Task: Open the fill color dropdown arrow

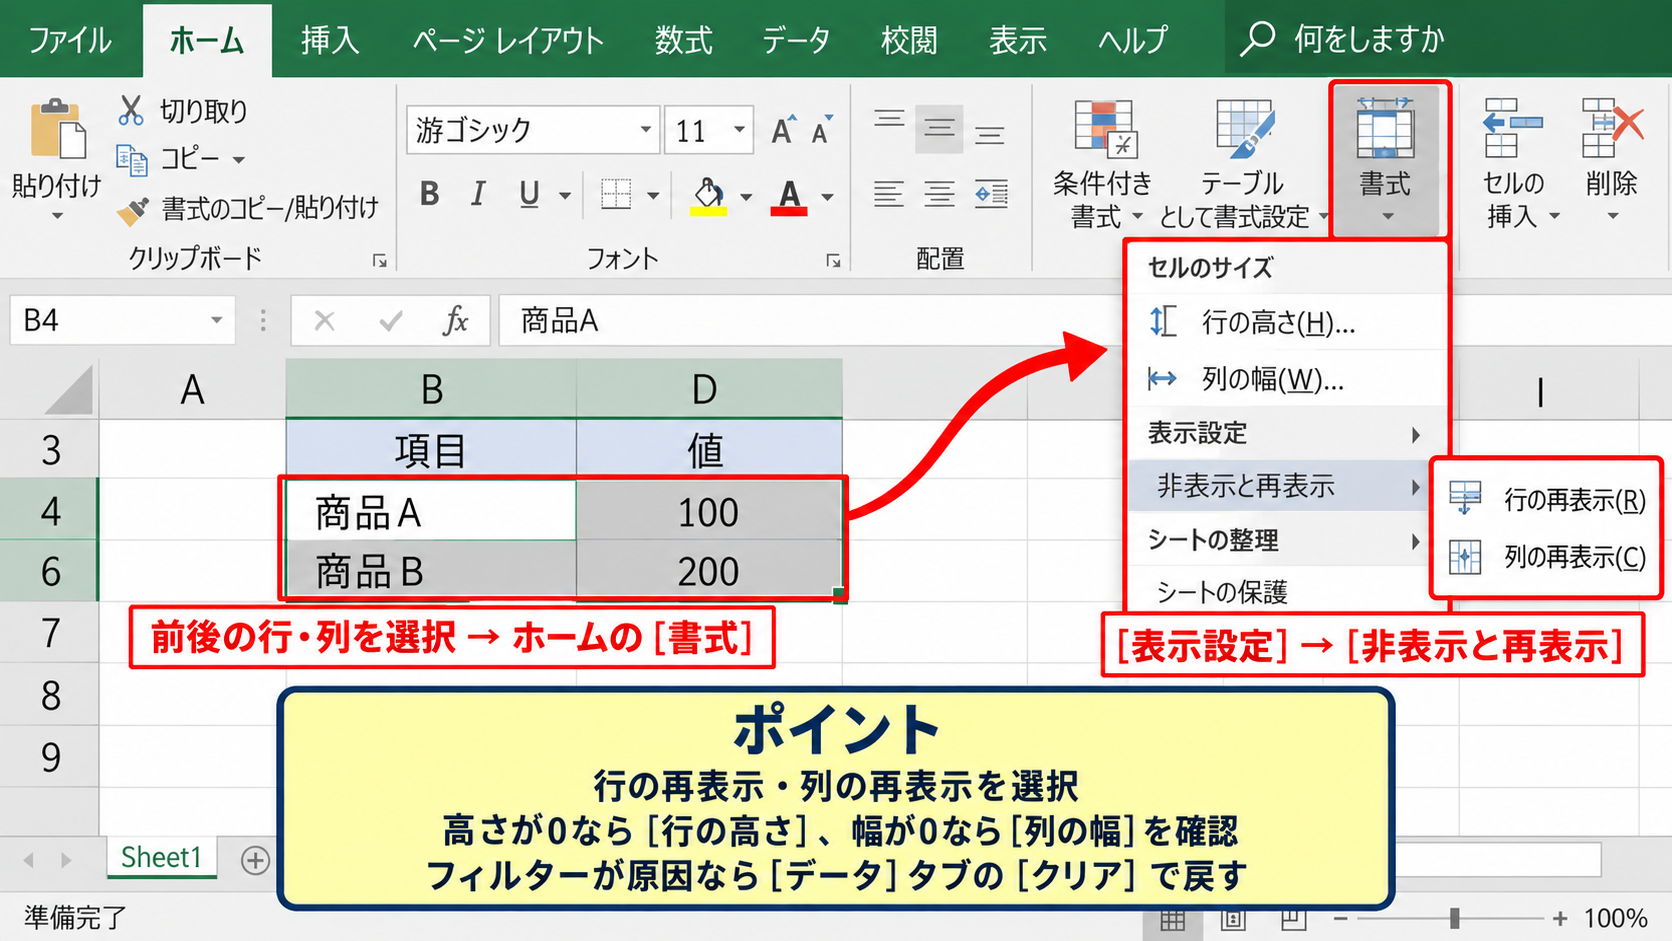Action: 746,197
